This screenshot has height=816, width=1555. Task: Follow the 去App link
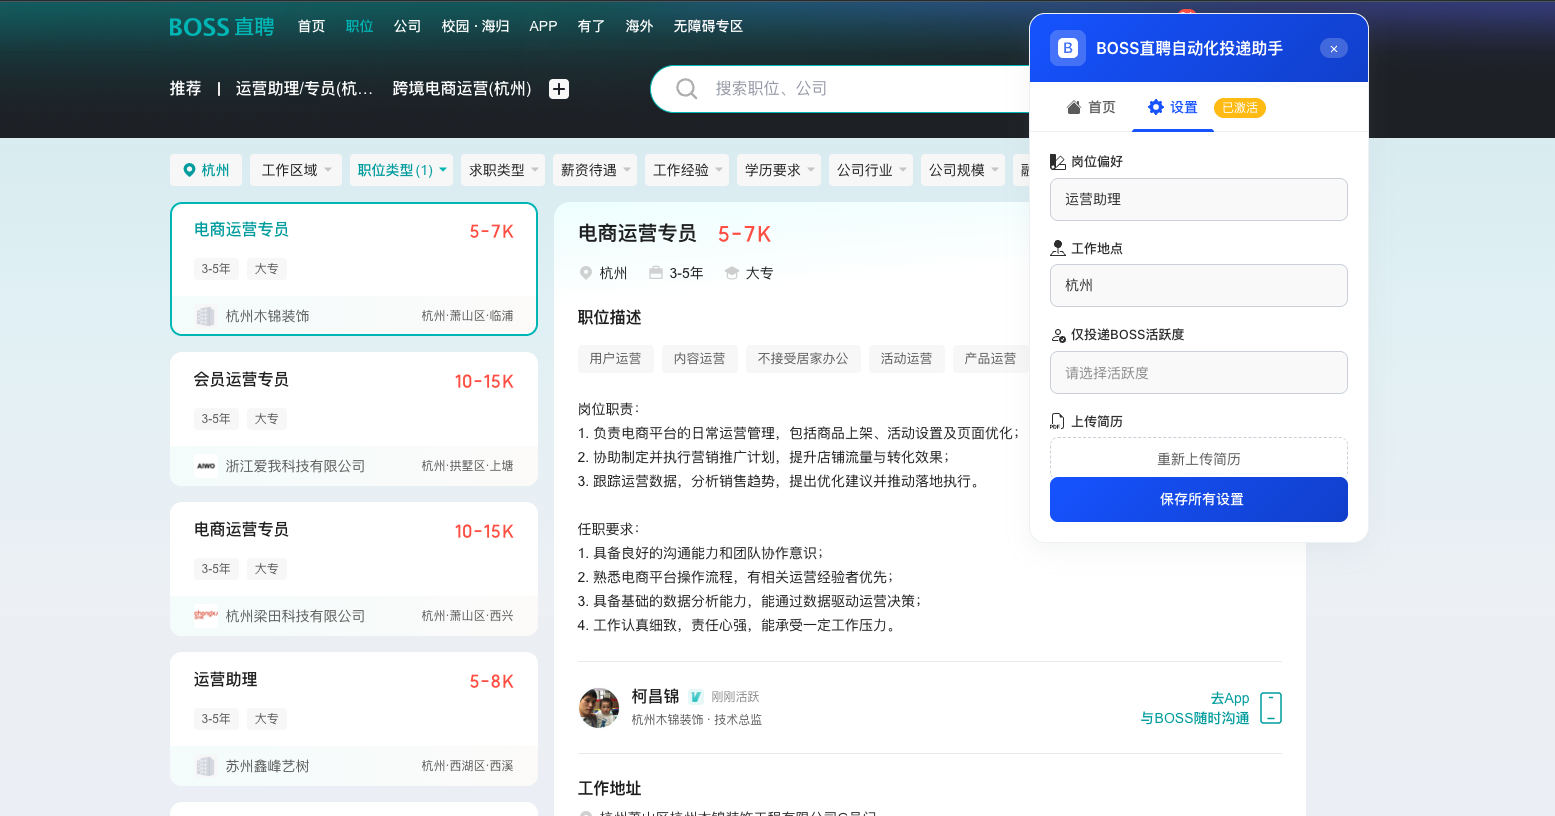[x=1230, y=698]
